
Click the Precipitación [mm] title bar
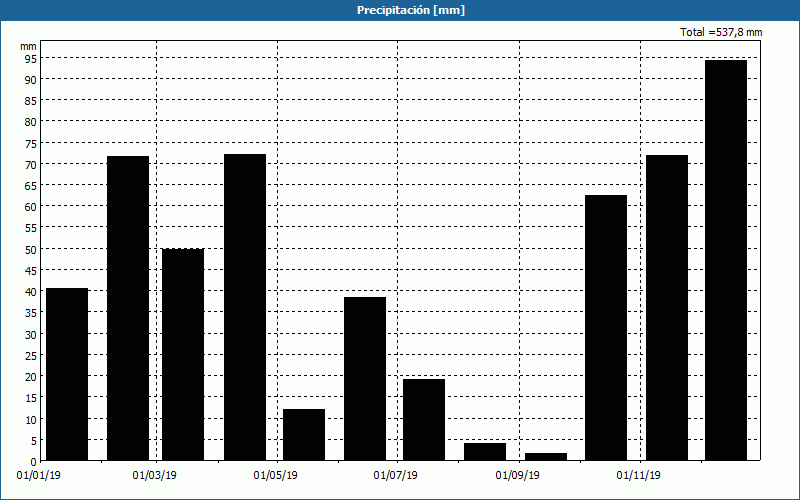pyautogui.click(x=400, y=10)
